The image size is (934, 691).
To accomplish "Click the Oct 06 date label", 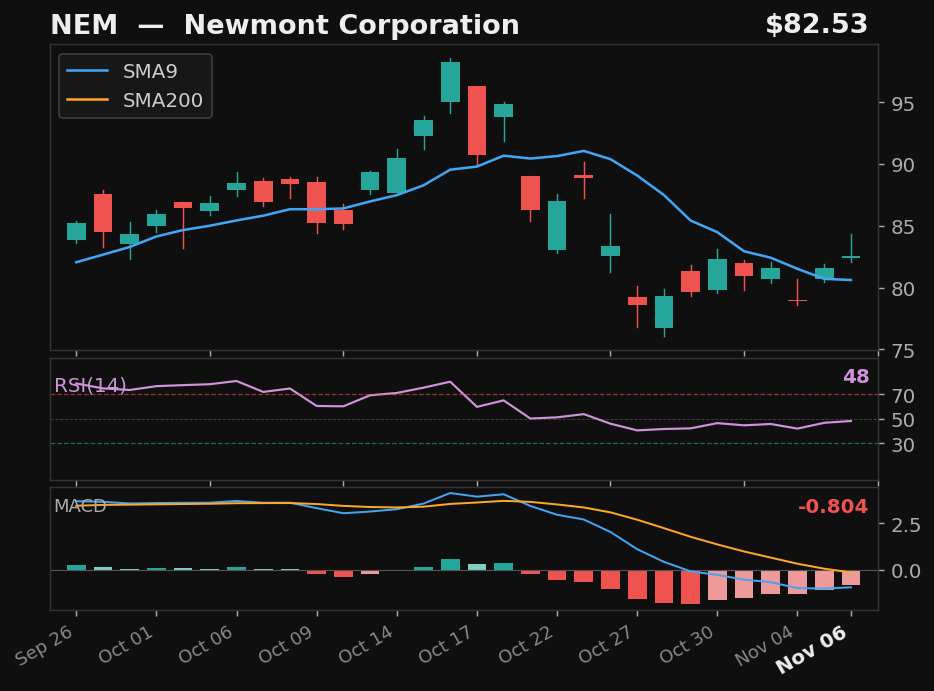I will click(x=206, y=645).
